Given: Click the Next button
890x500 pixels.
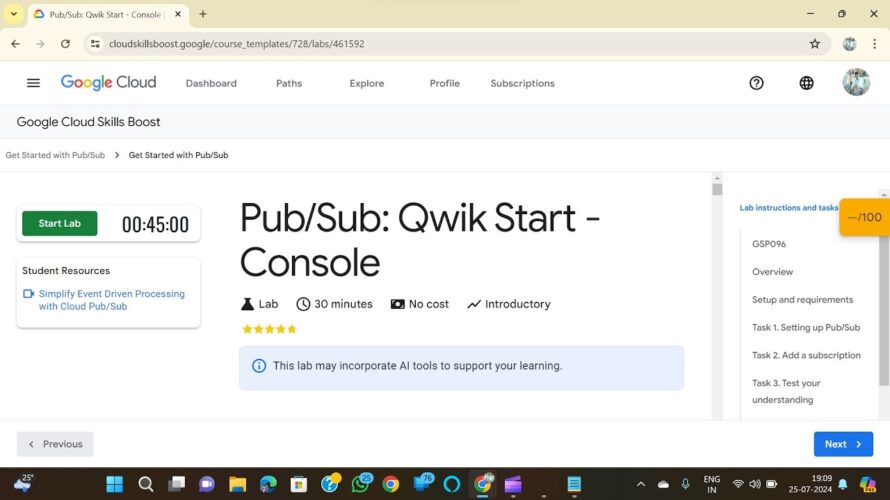Looking at the screenshot, I should [x=843, y=444].
